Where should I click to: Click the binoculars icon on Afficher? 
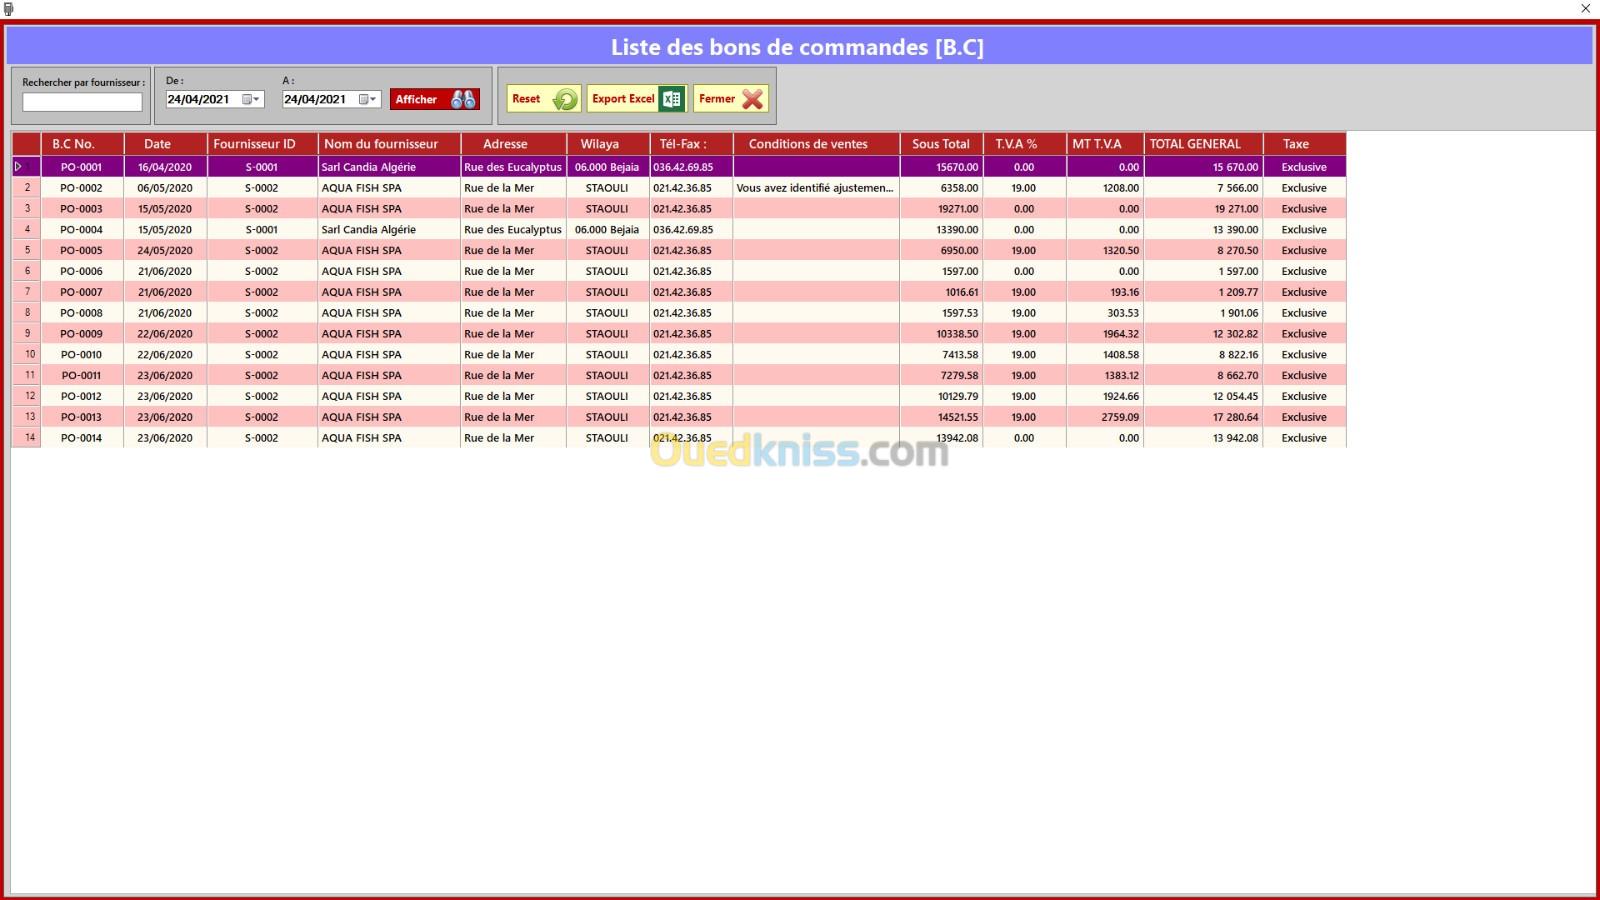point(463,99)
